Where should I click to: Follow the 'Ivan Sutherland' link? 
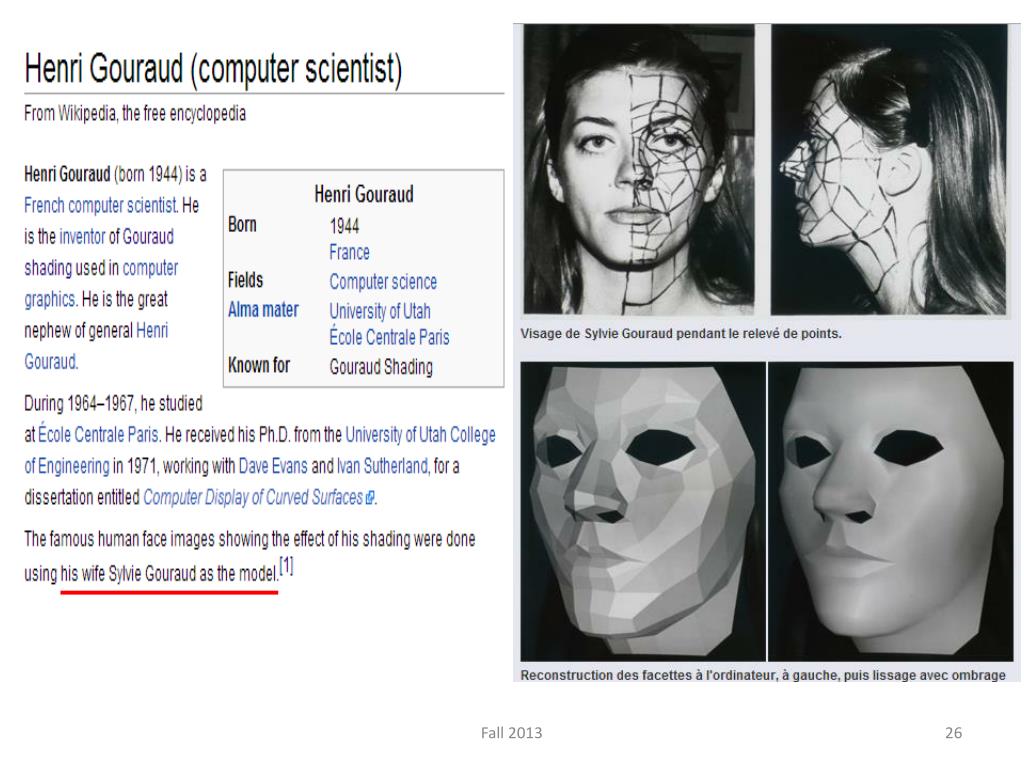click(x=382, y=466)
